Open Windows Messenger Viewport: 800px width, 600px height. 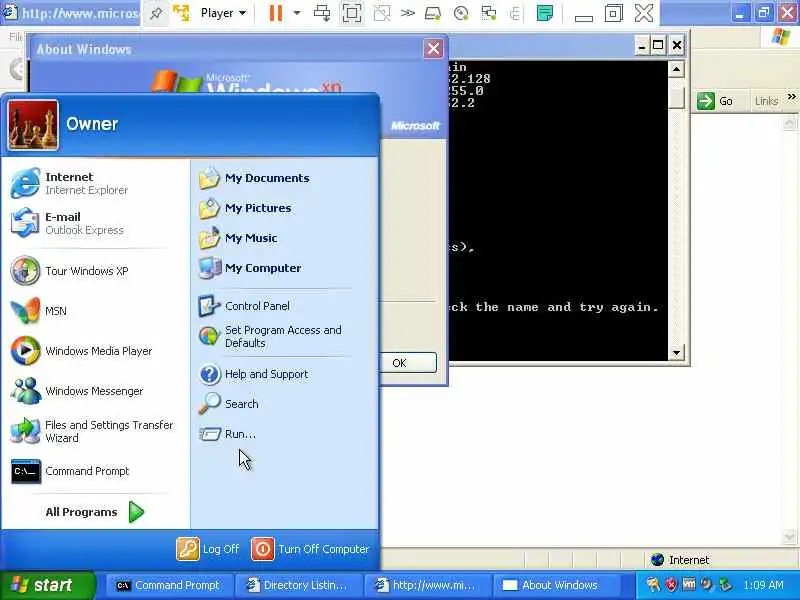(x=77, y=391)
